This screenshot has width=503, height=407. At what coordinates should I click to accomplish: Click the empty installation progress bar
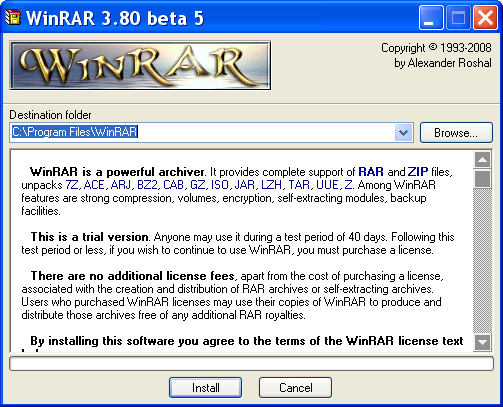[251, 364]
